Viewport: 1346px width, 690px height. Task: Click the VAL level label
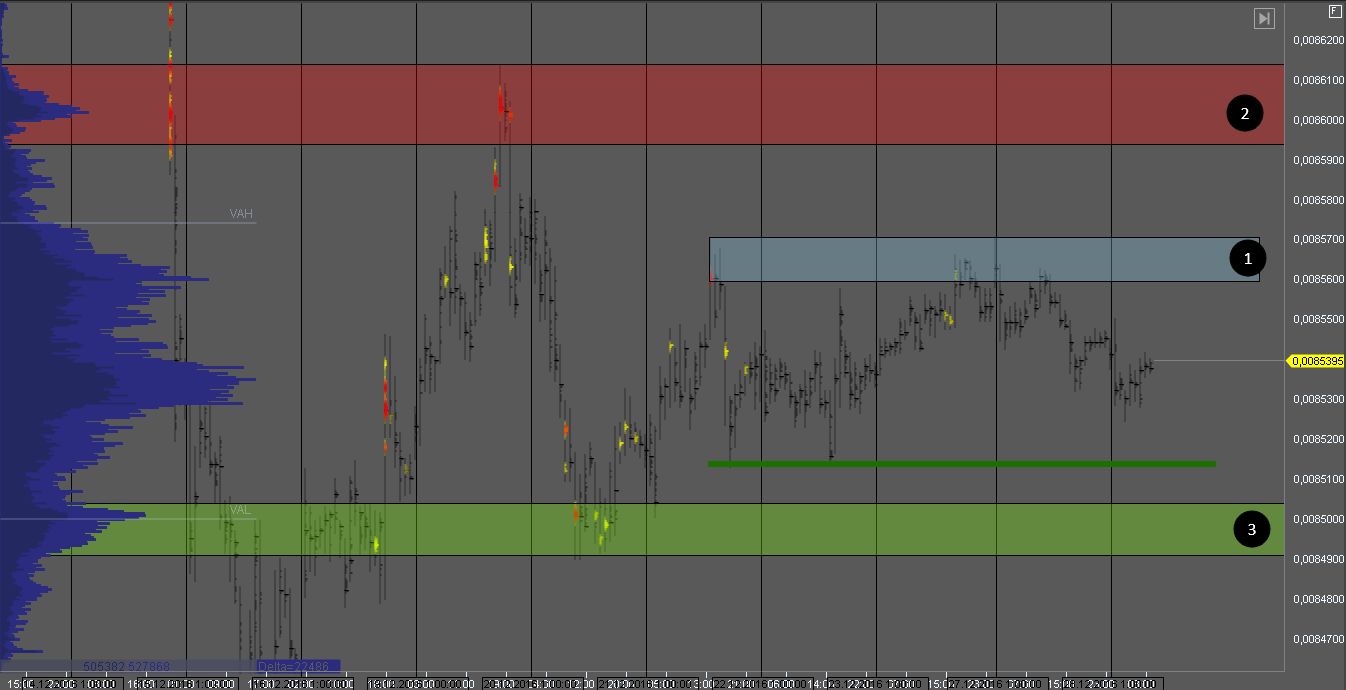pyautogui.click(x=241, y=510)
